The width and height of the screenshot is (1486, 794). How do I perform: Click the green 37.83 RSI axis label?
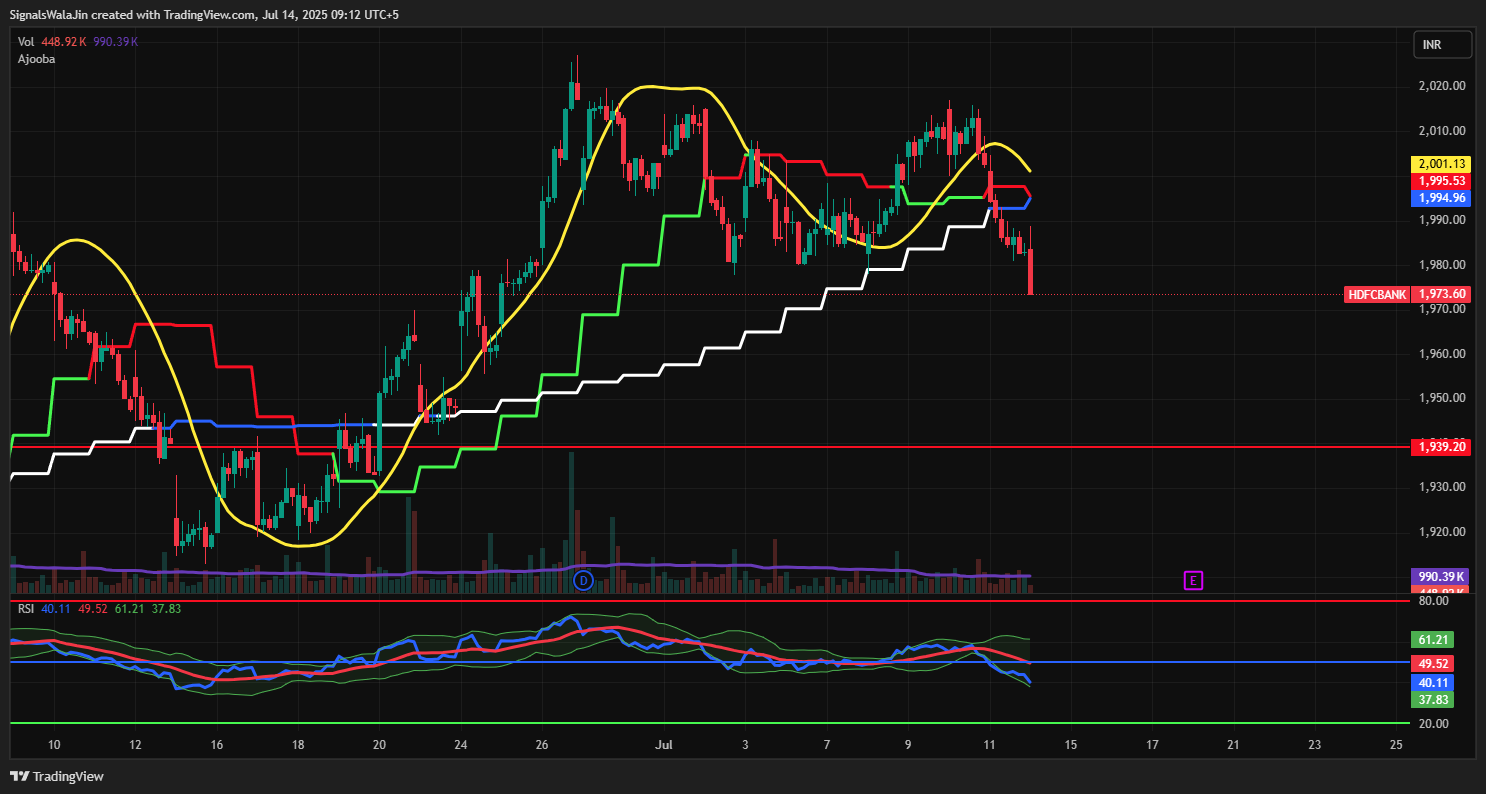(1433, 699)
